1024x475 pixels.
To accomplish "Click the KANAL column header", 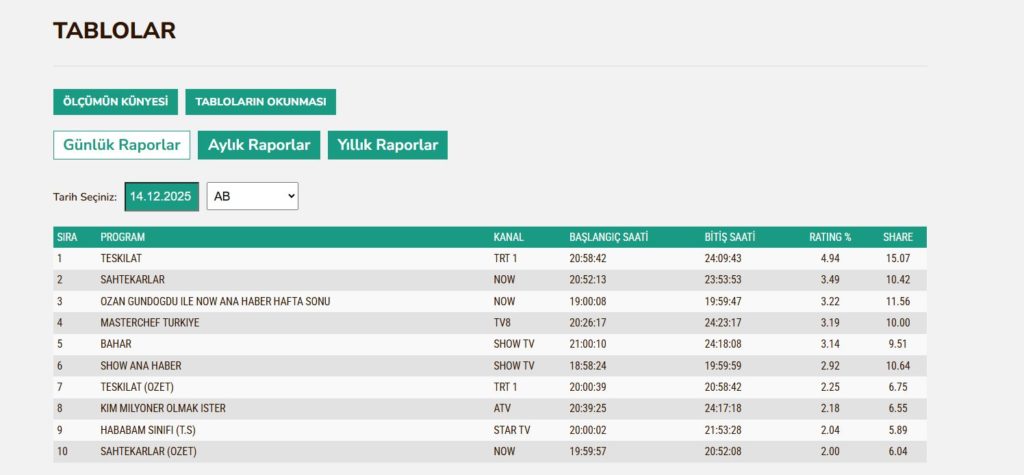I will pos(509,237).
